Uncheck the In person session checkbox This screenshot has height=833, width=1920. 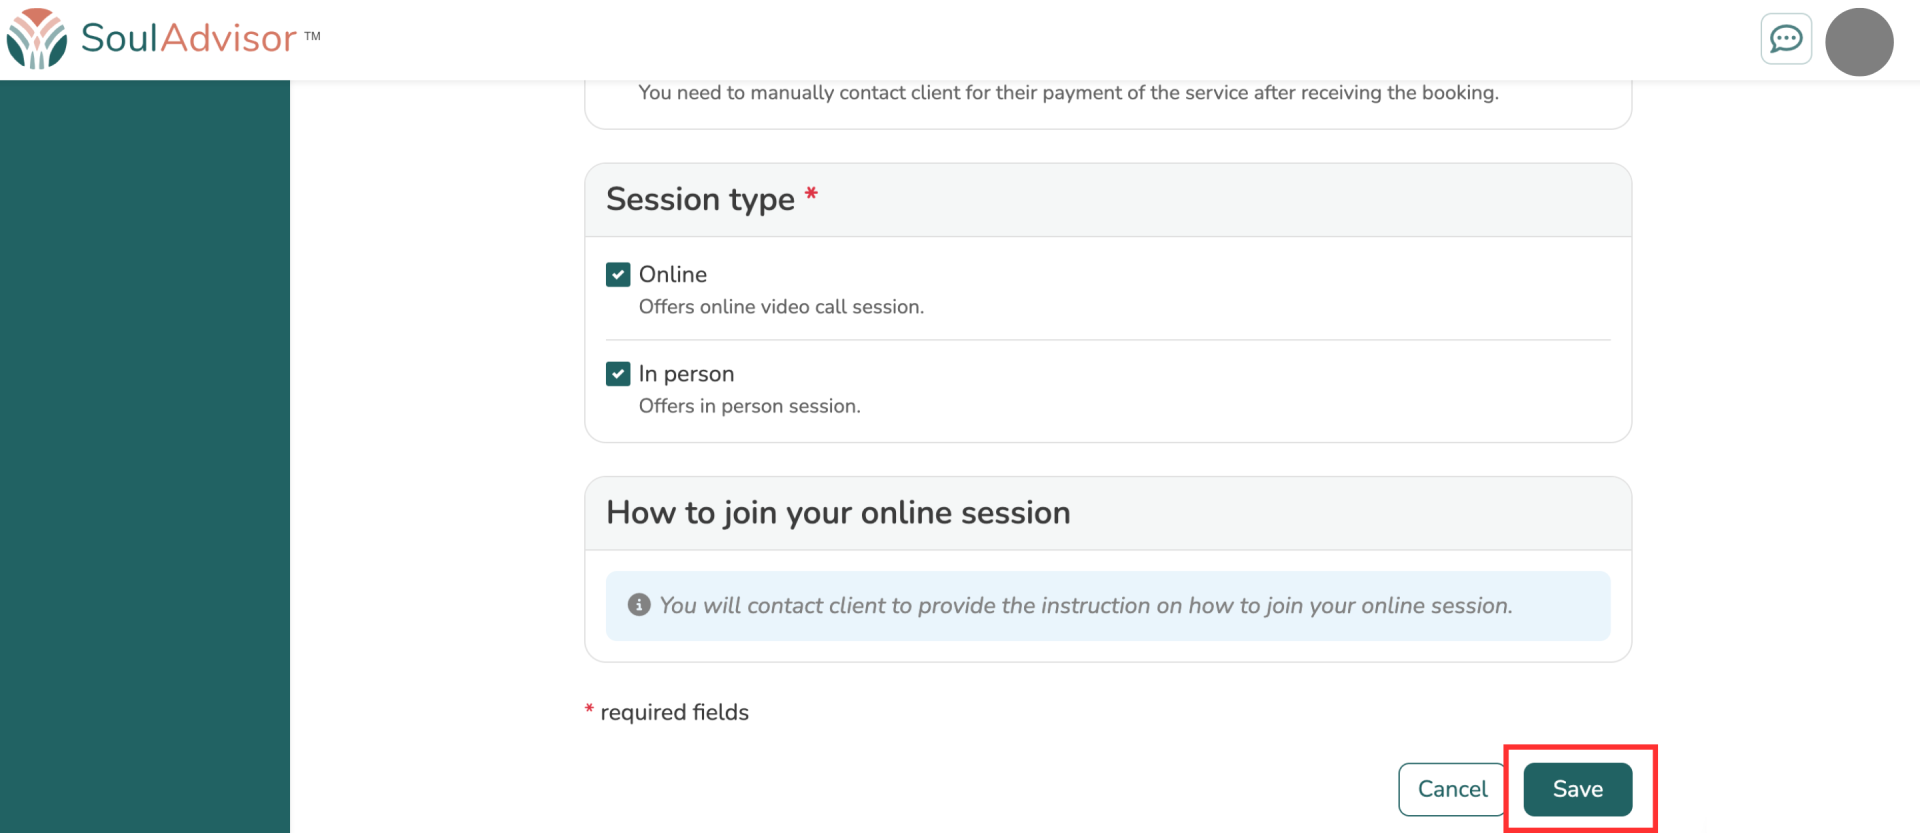[618, 374]
